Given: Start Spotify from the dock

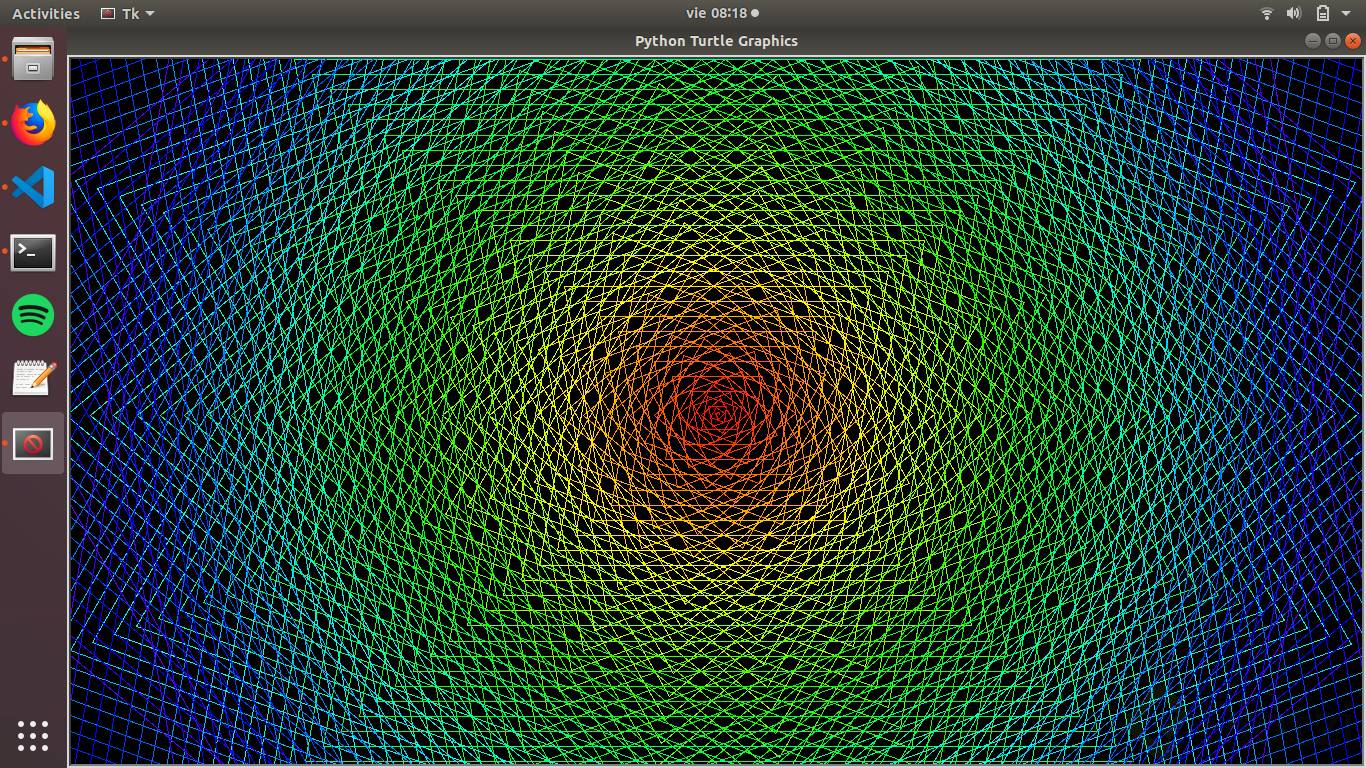Looking at the screenshot, I should point(32,317).
